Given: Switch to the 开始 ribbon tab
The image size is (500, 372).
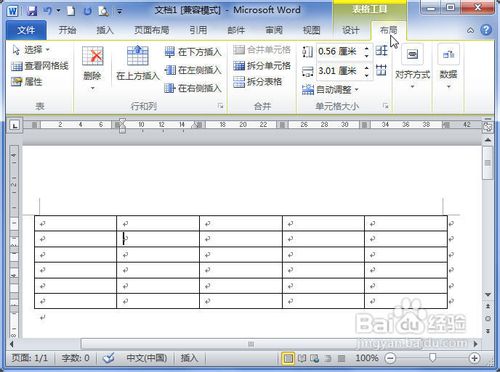Looking at the screenshot, I should point(67,30).
